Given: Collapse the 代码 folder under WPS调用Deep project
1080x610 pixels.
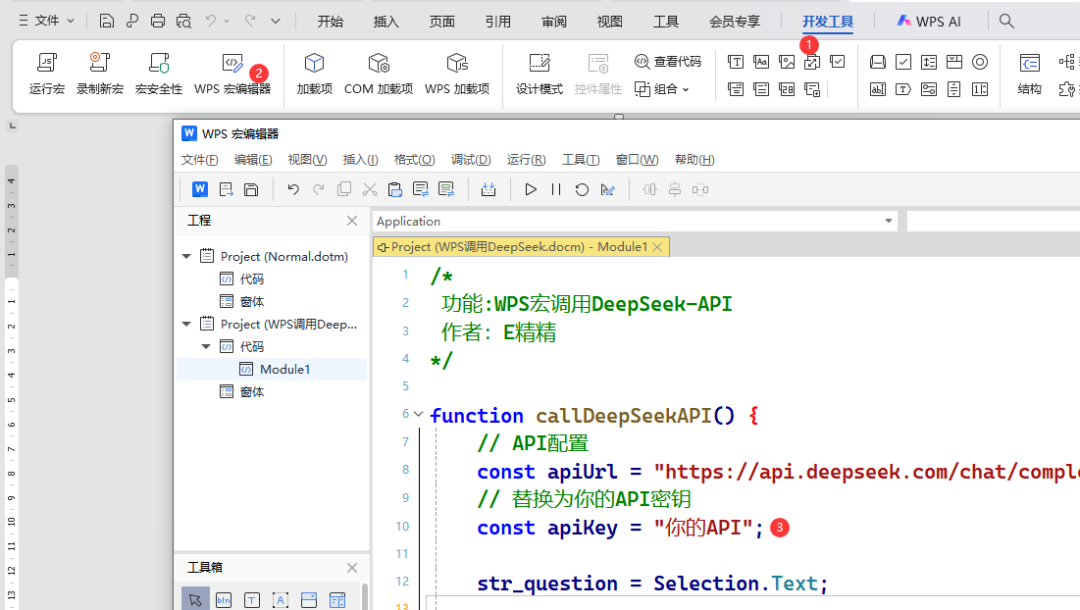Looking at the screenshot, I should 206,346.
